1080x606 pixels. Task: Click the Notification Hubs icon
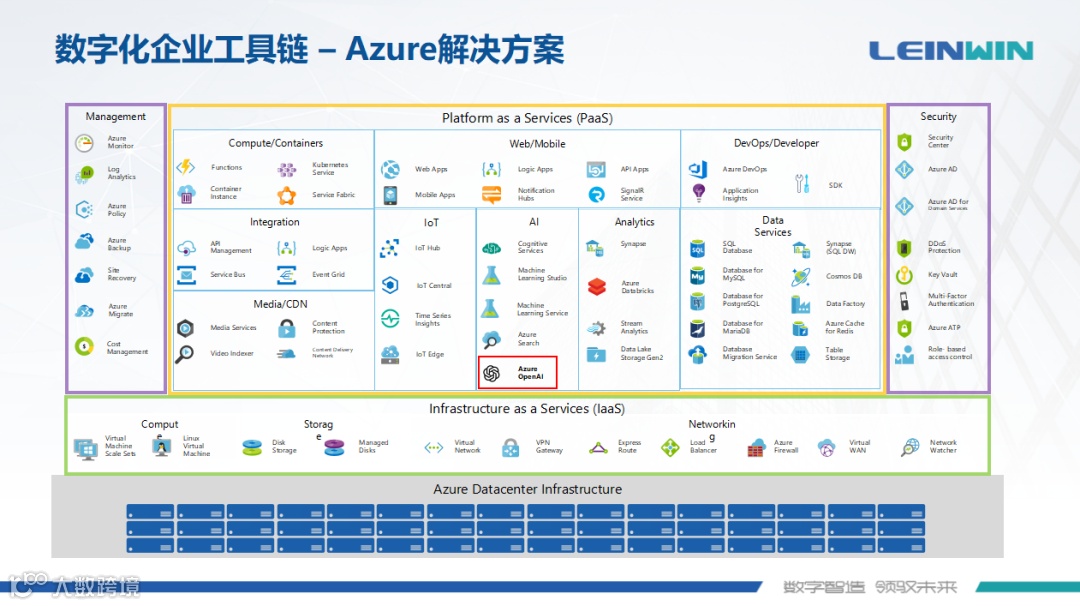[x=492, y=195]
